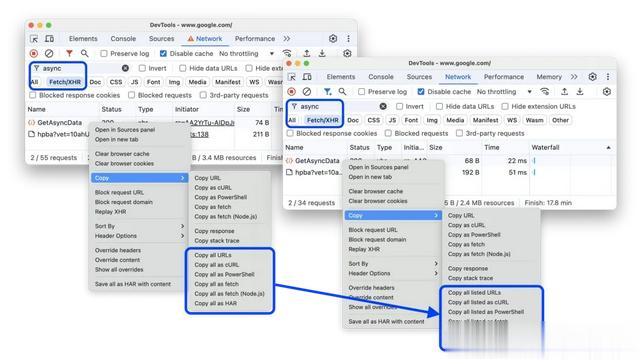Select CSS filter in left window
640x364 pixels.
pos(116,82)
